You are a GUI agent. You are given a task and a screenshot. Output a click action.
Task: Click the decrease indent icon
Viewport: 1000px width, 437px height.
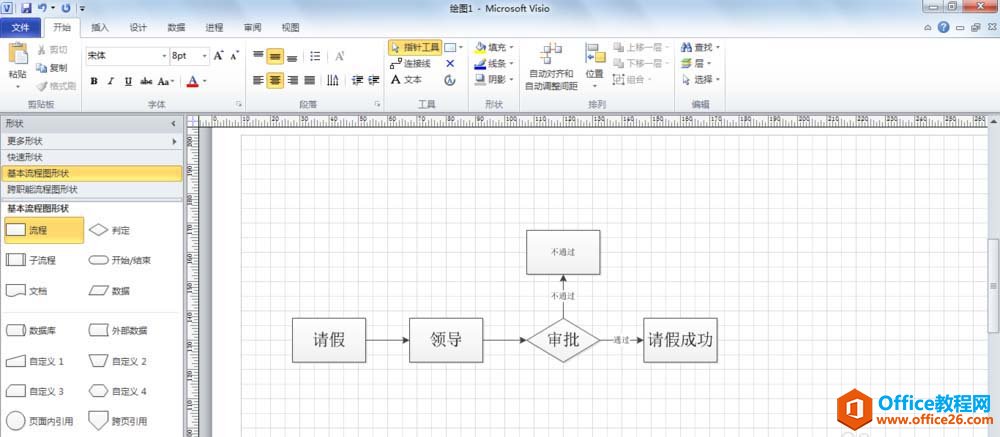tap(357, 80)
